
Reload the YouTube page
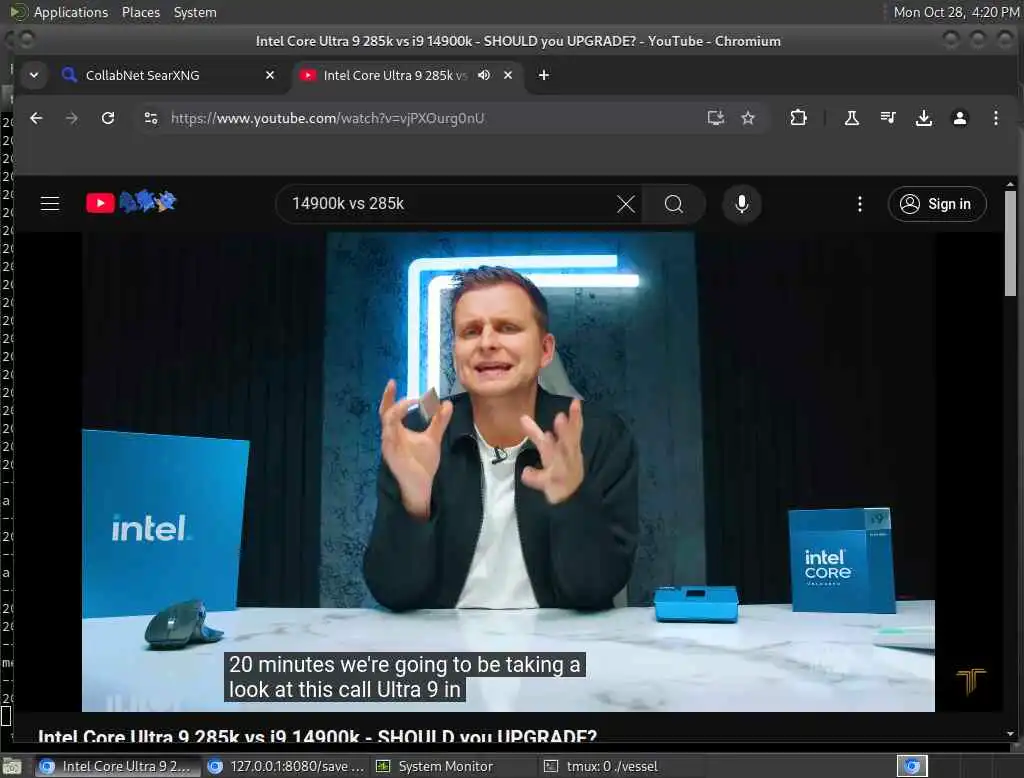coord(108,118)
